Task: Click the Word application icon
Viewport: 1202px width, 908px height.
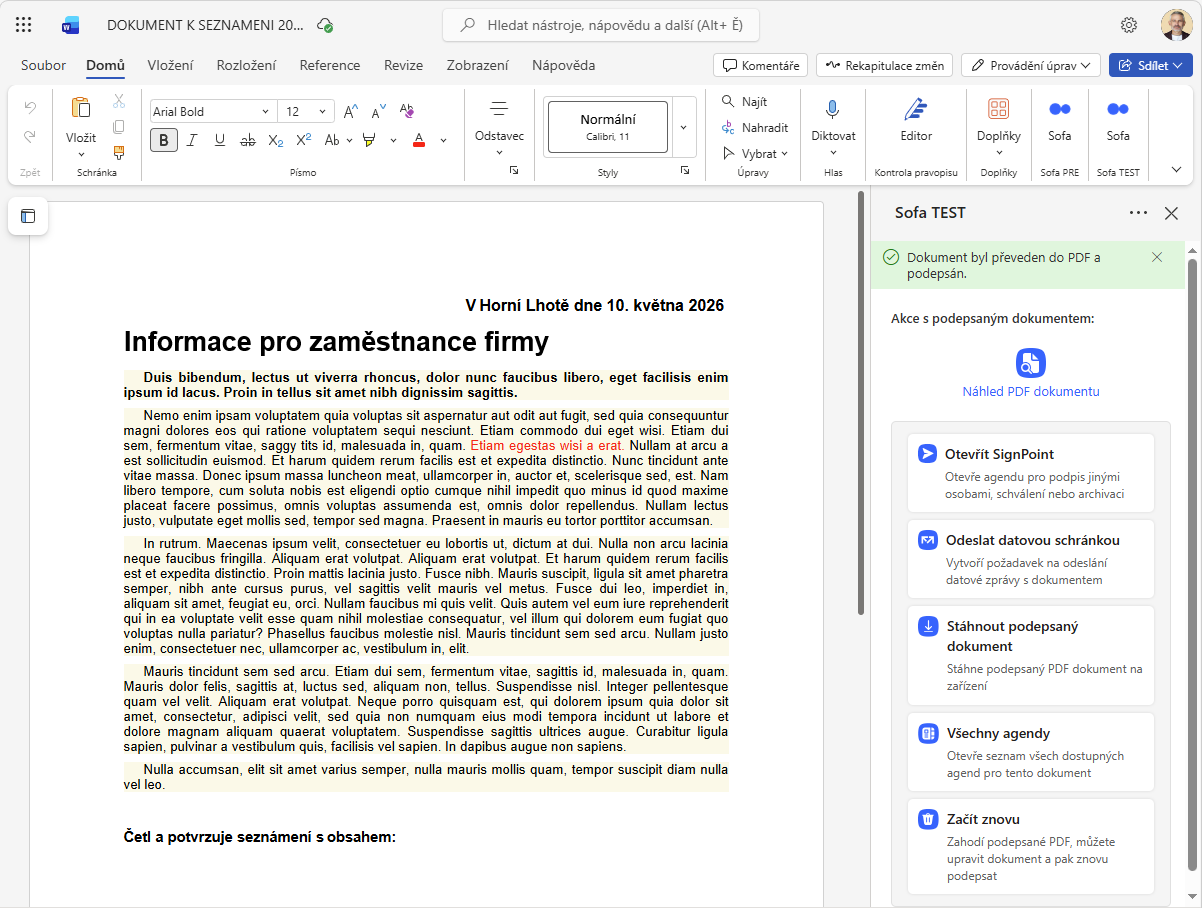Action: click(70, 25)
